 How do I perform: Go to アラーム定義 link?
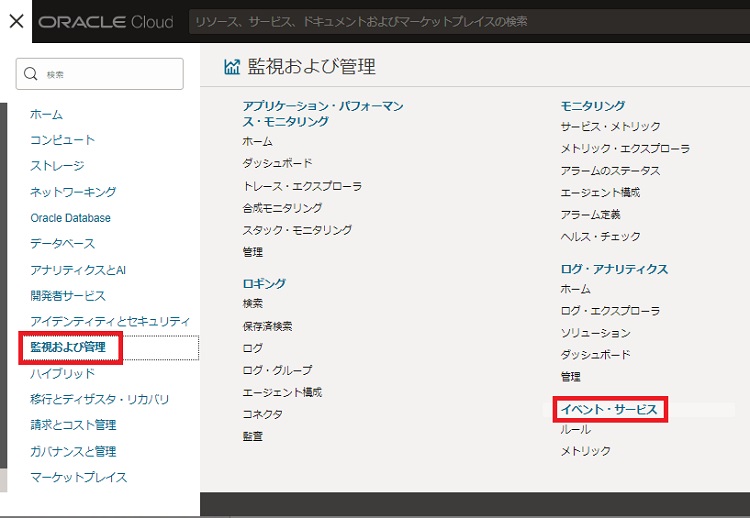coord(590,214)
